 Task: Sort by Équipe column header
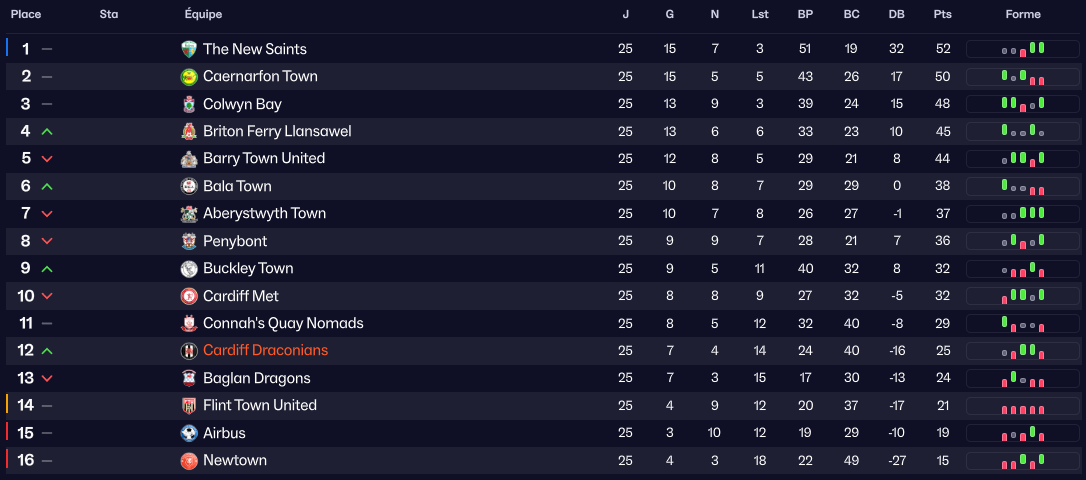[204, 15]
